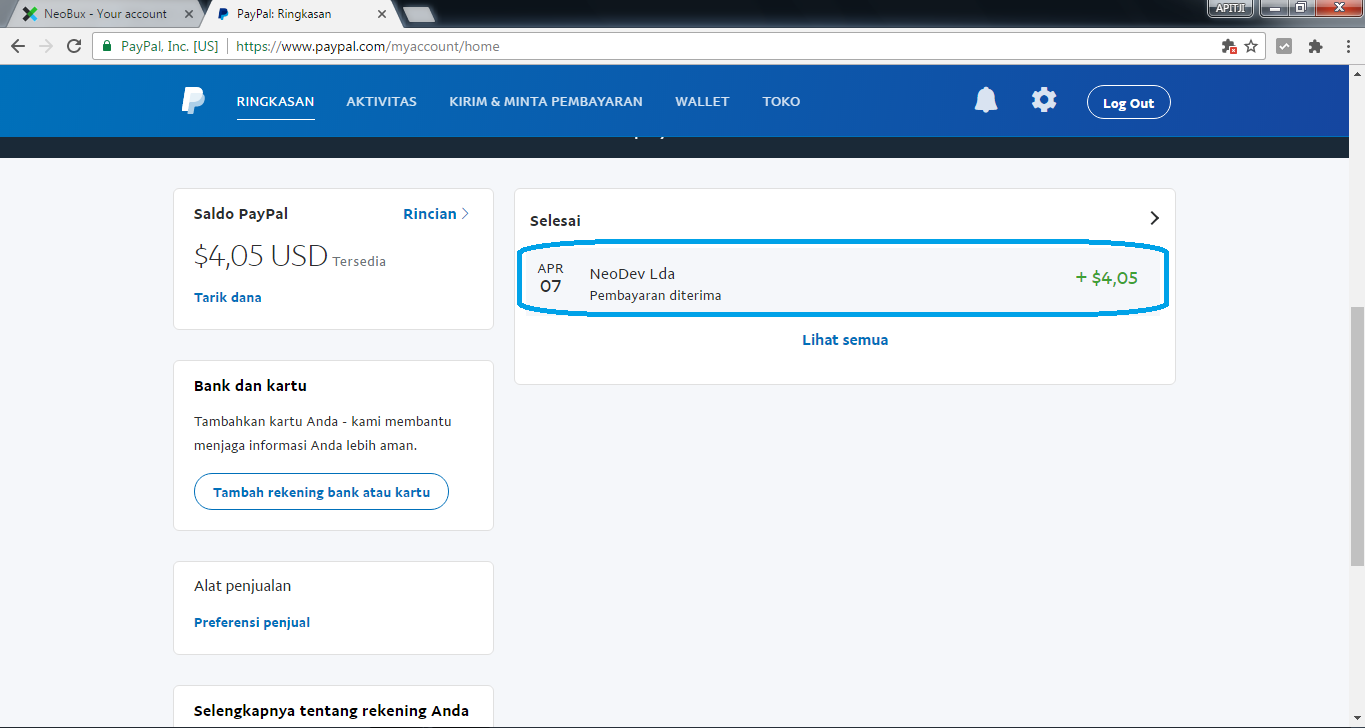Close the NeoBux tab
Image resolution: width=1365 pixels, height=728 pixels.
coord(187,14)
